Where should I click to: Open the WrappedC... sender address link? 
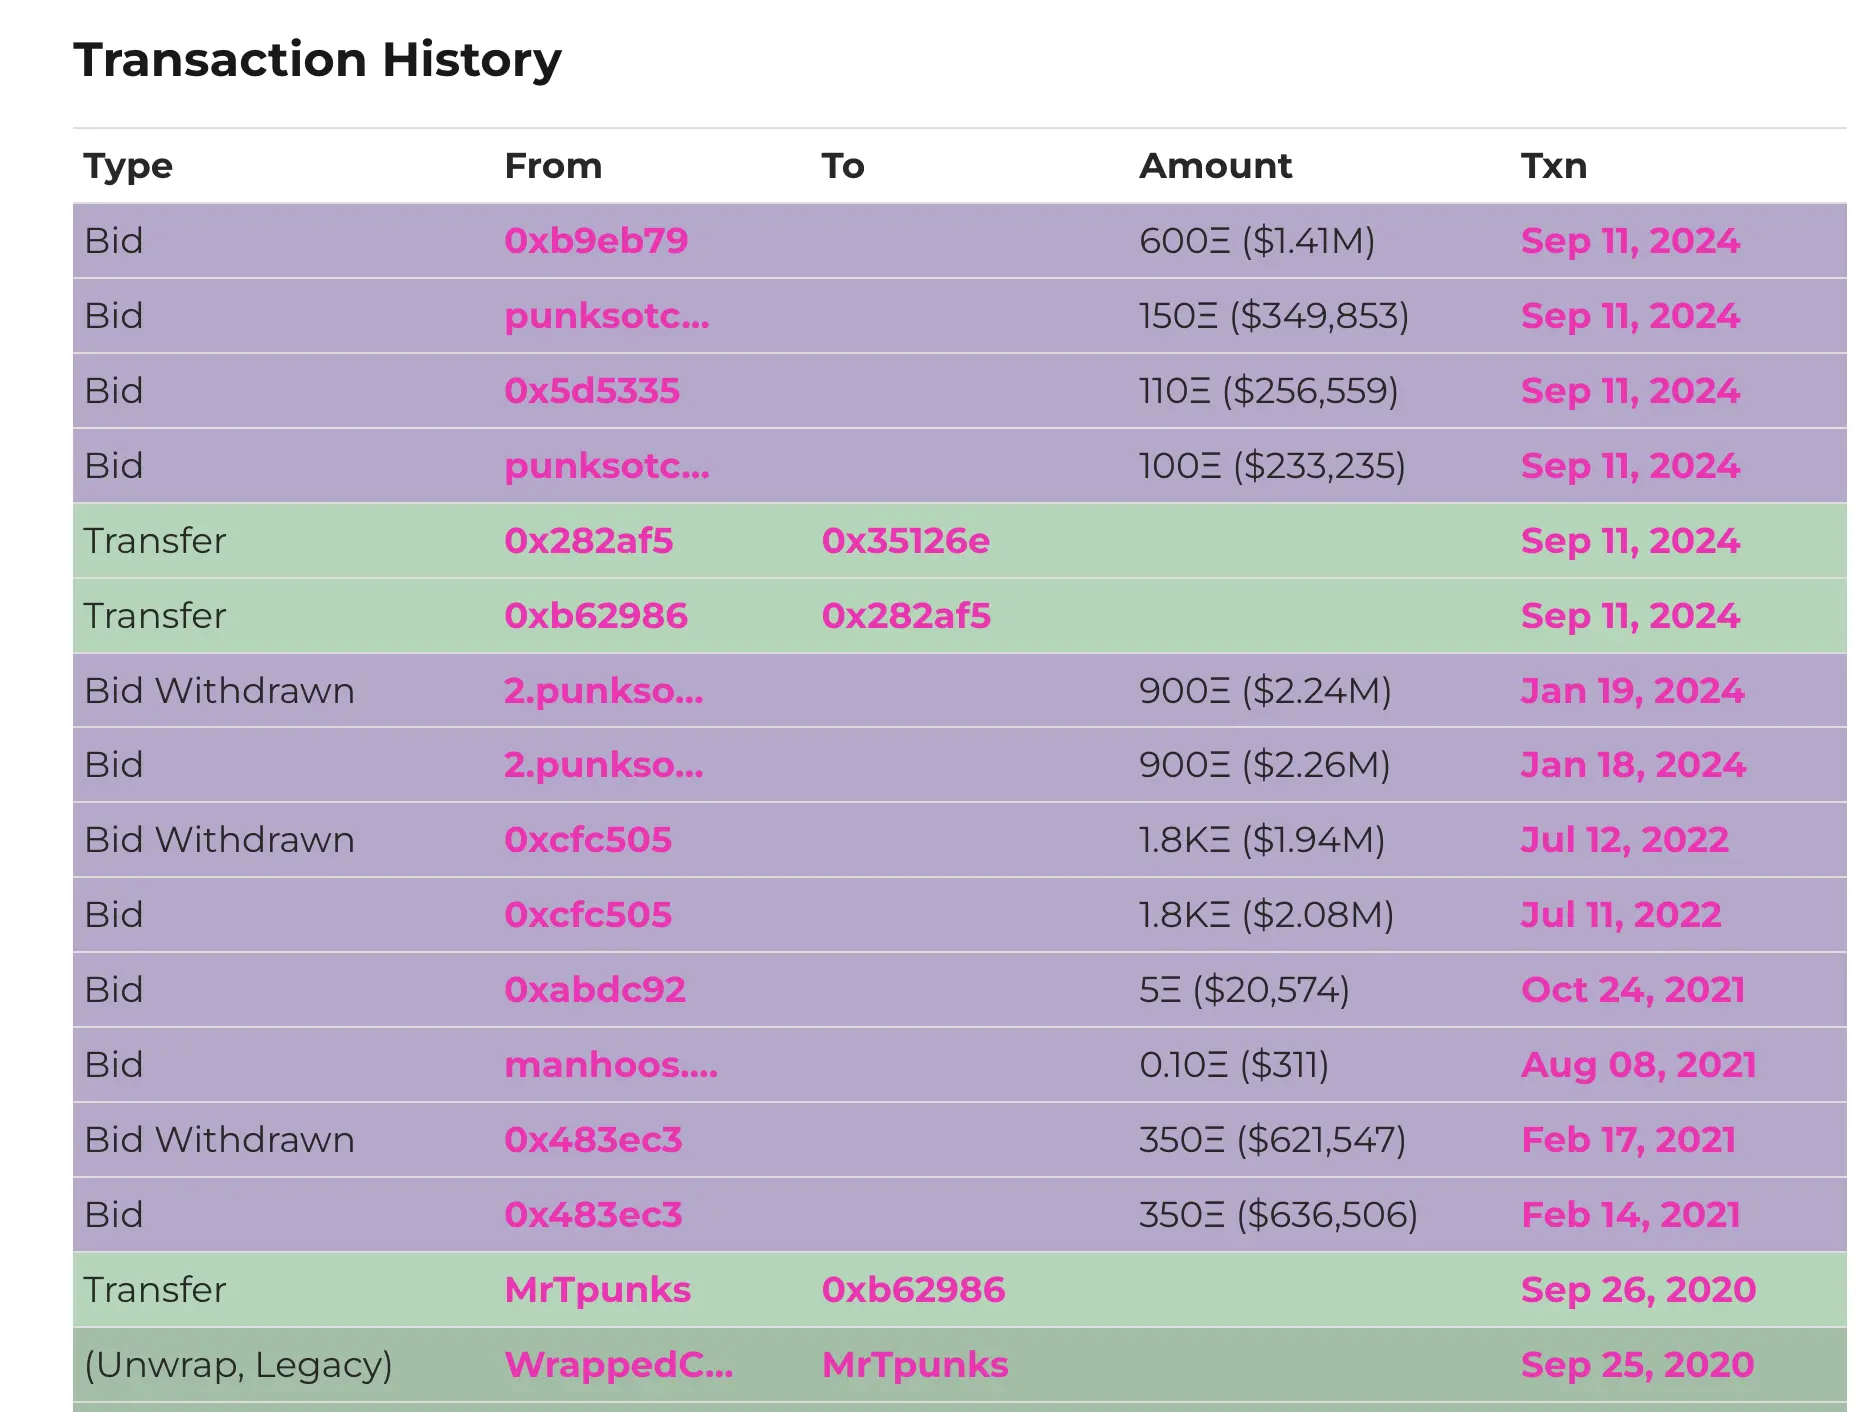(618, 1365)
